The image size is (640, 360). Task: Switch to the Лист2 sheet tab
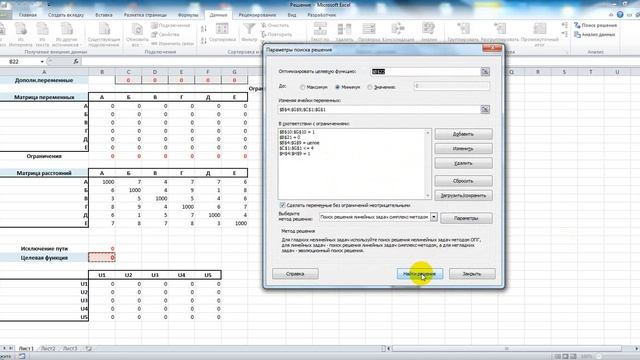pyautogui.click(x=48, y=349)
